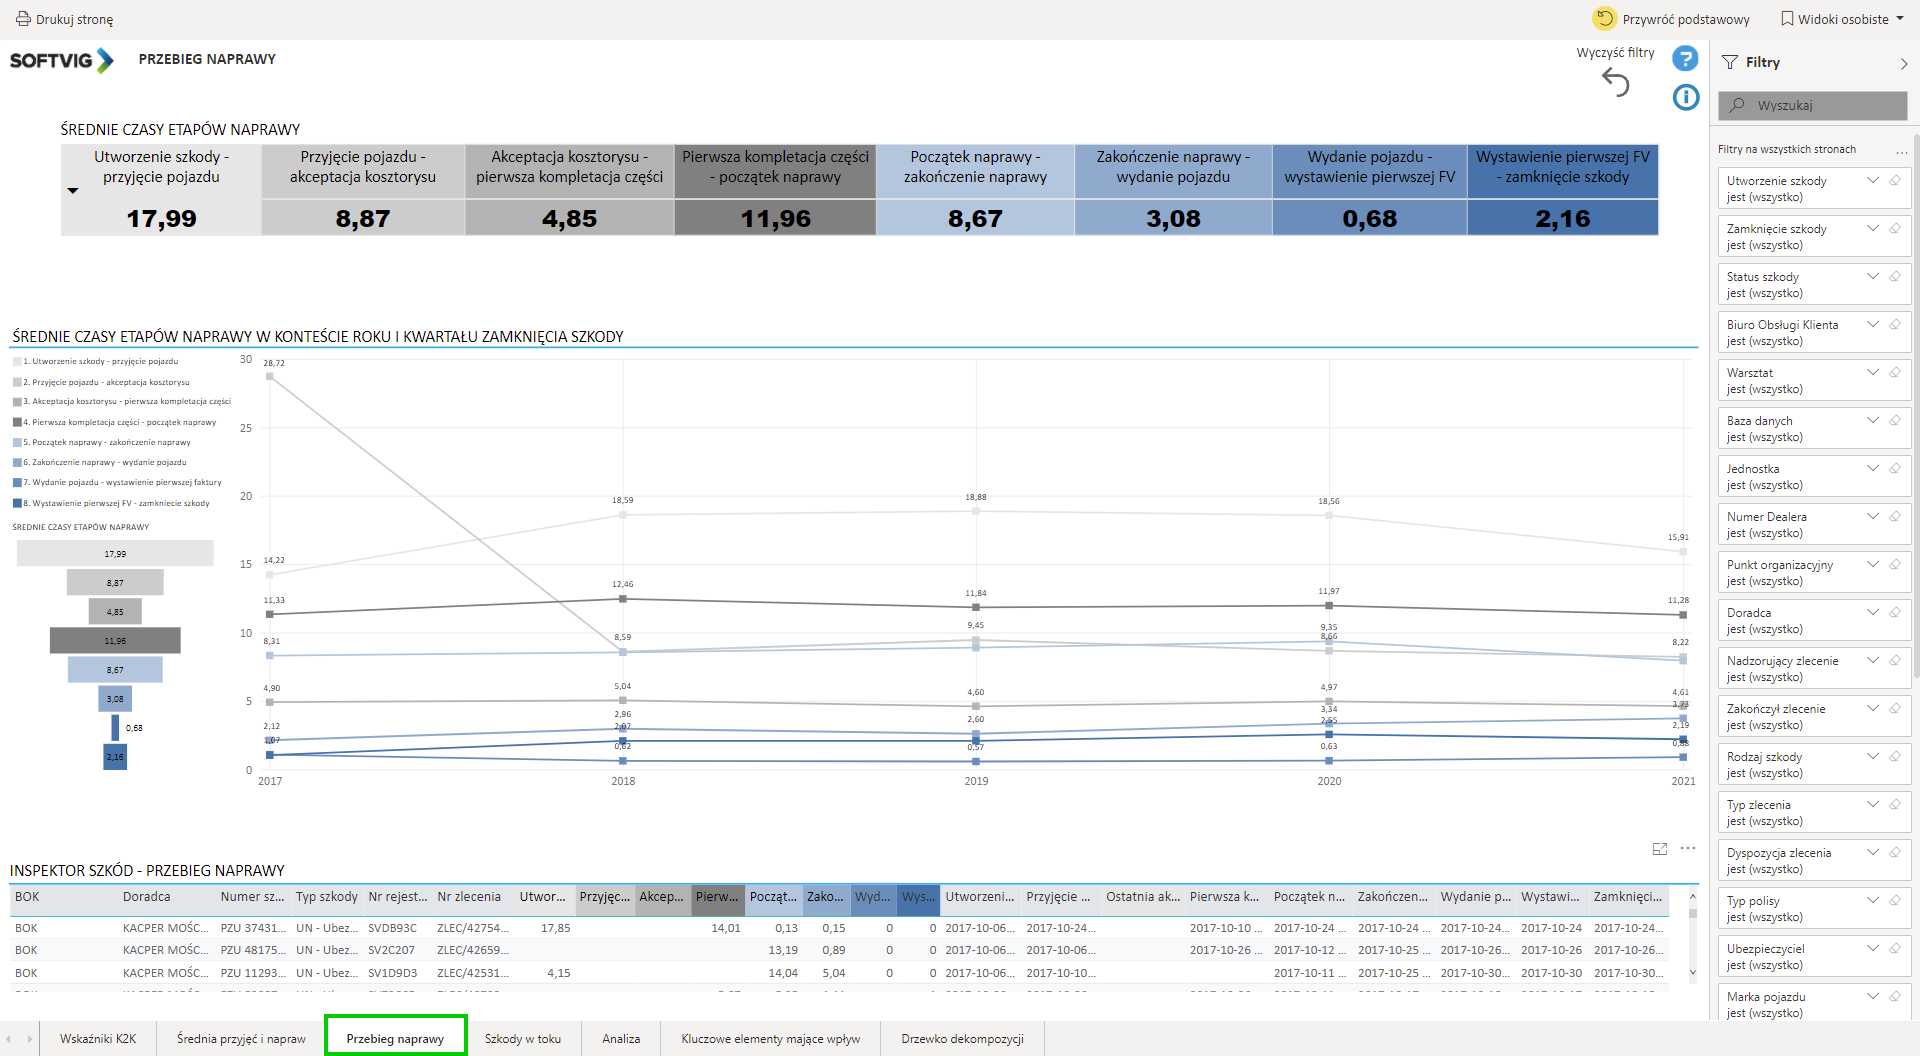Select the 11,96 dark gray funnel bar
Viewport: 1920px width, 1056px height.
[115, 641]
